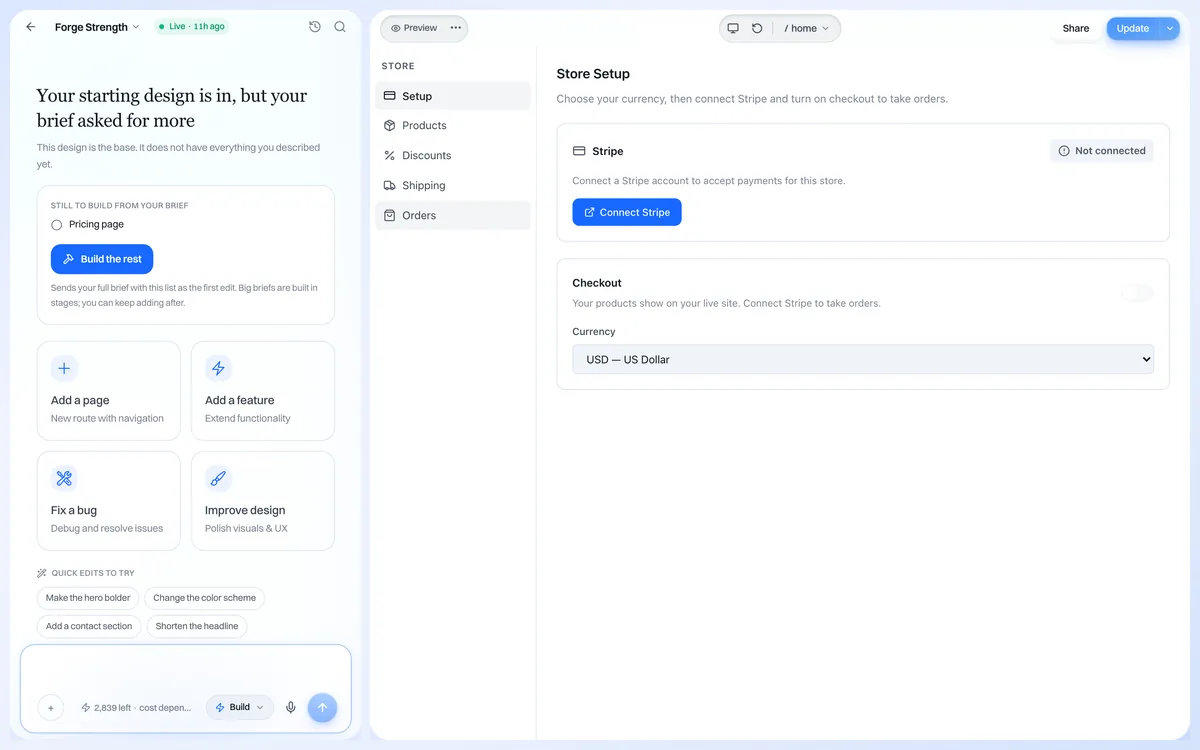Open the Orders section
Screen dimensions: 1200x750
click(x=453, y=216)
